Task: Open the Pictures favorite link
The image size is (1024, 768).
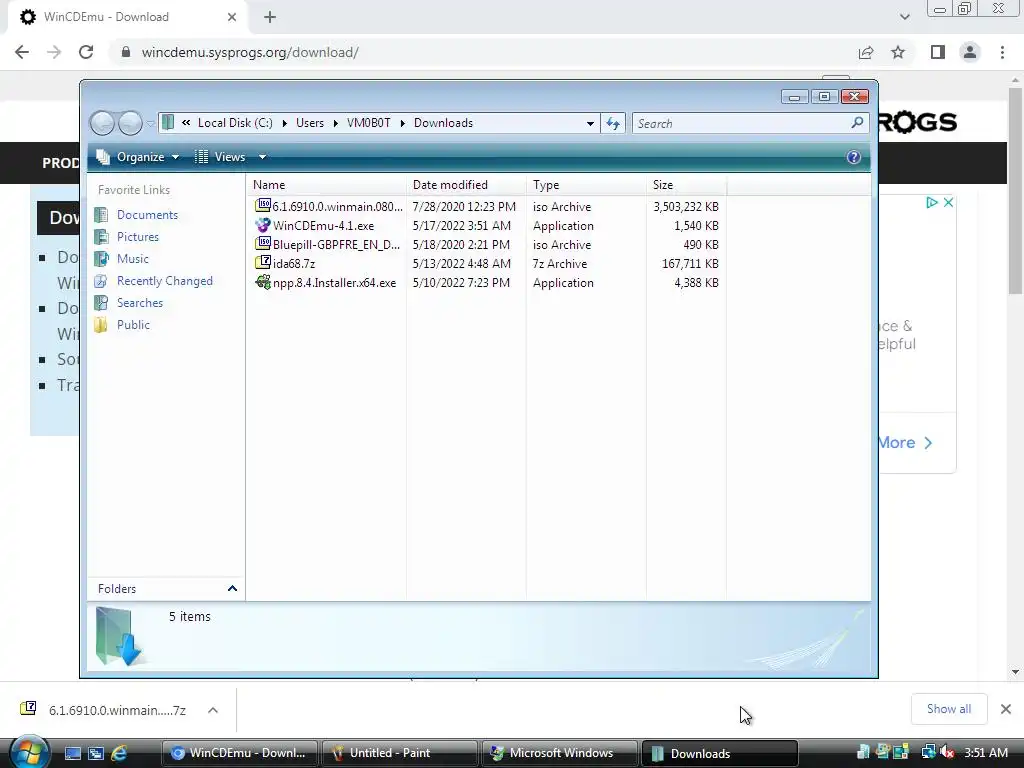Action: click(137, 236)
